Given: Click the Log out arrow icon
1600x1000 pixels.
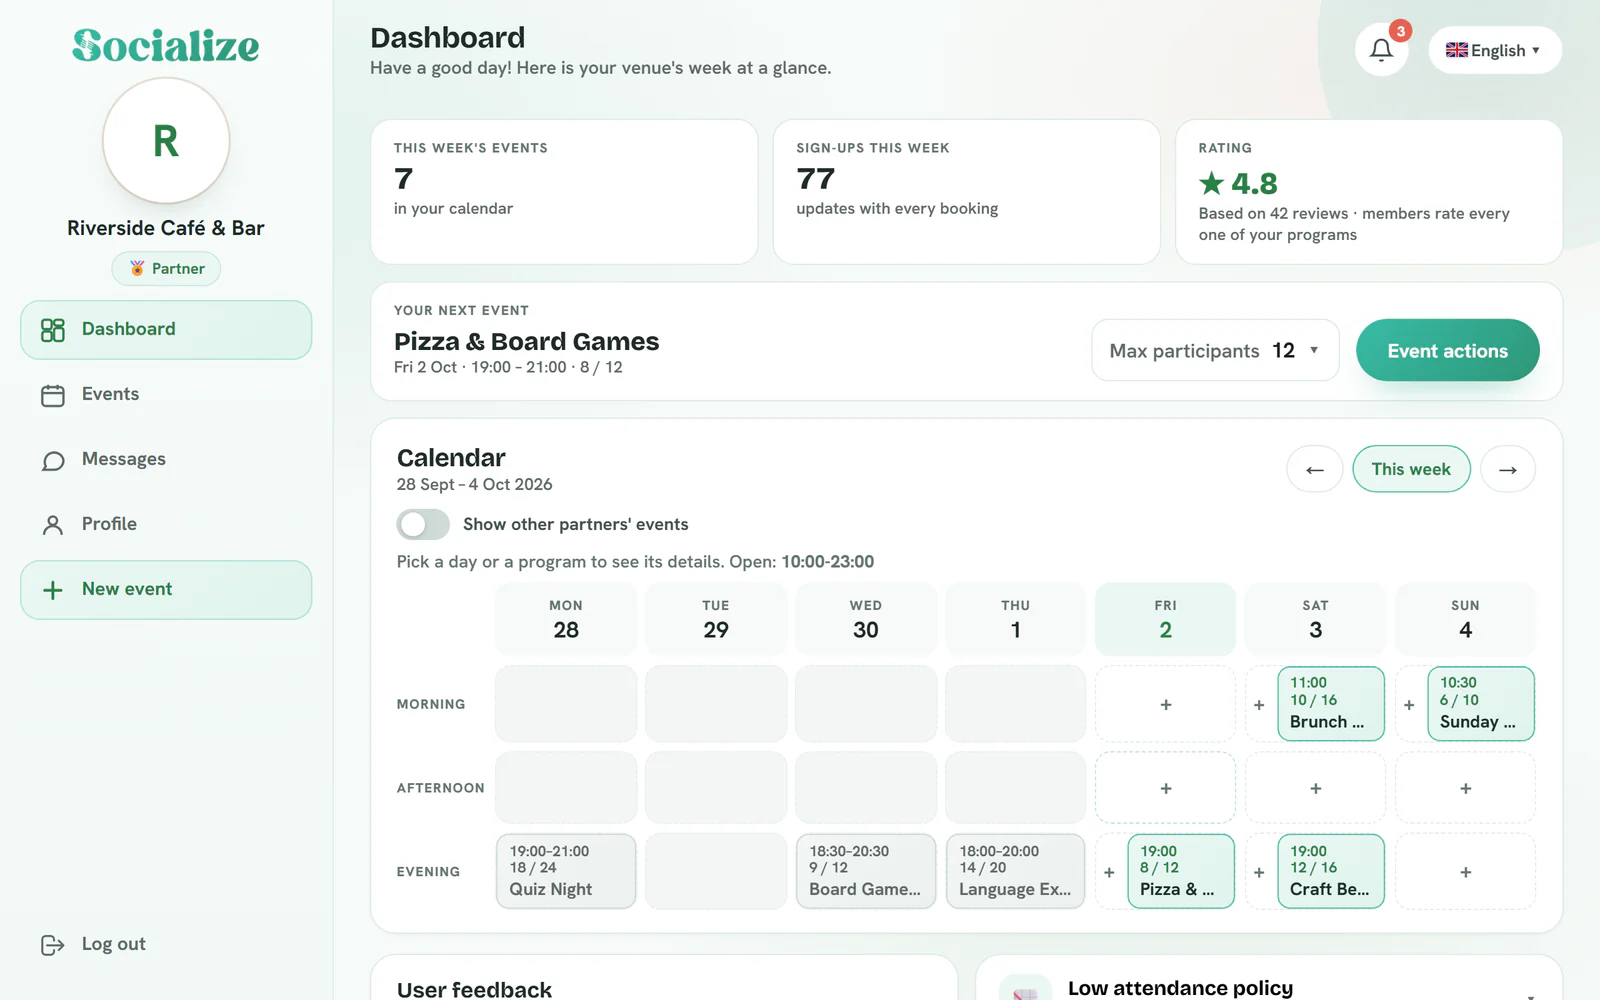Looking at the screenshot, I should [x=53, y=945].
